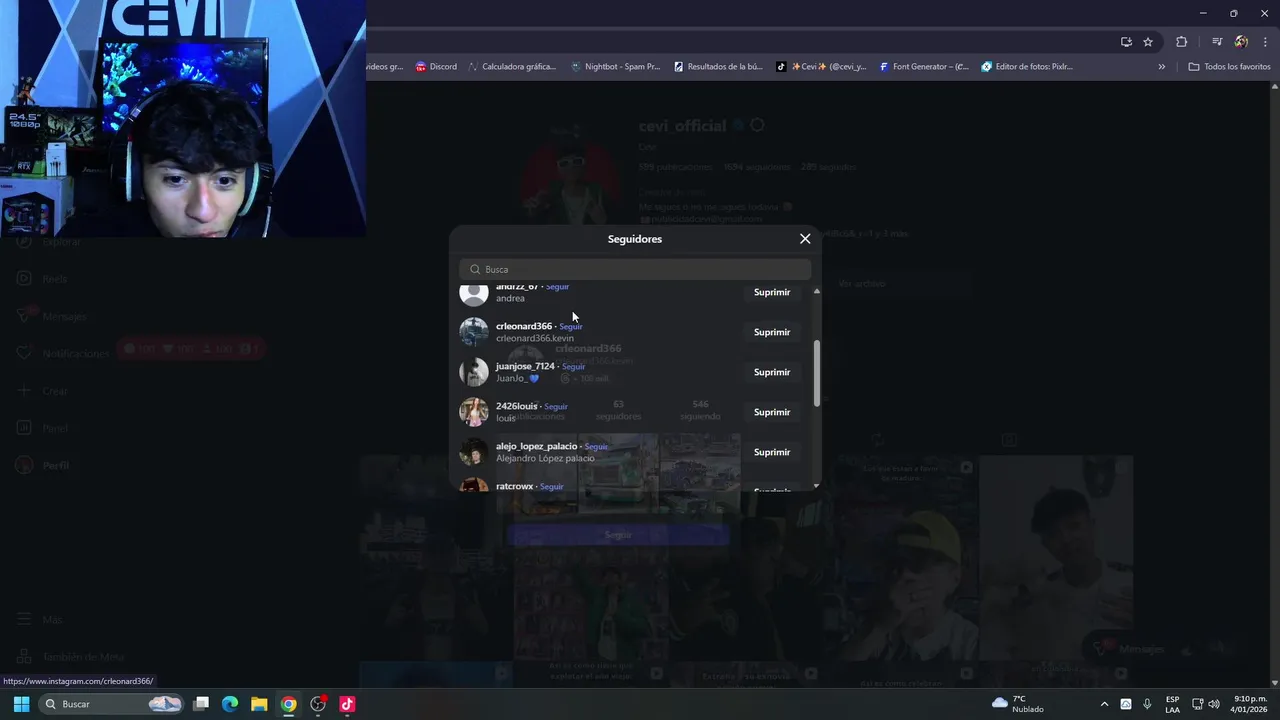Open the Editor de fotos: Pixlr bookmark
This screenshot has width=1280, height=720.
[x=1027, y=67]
